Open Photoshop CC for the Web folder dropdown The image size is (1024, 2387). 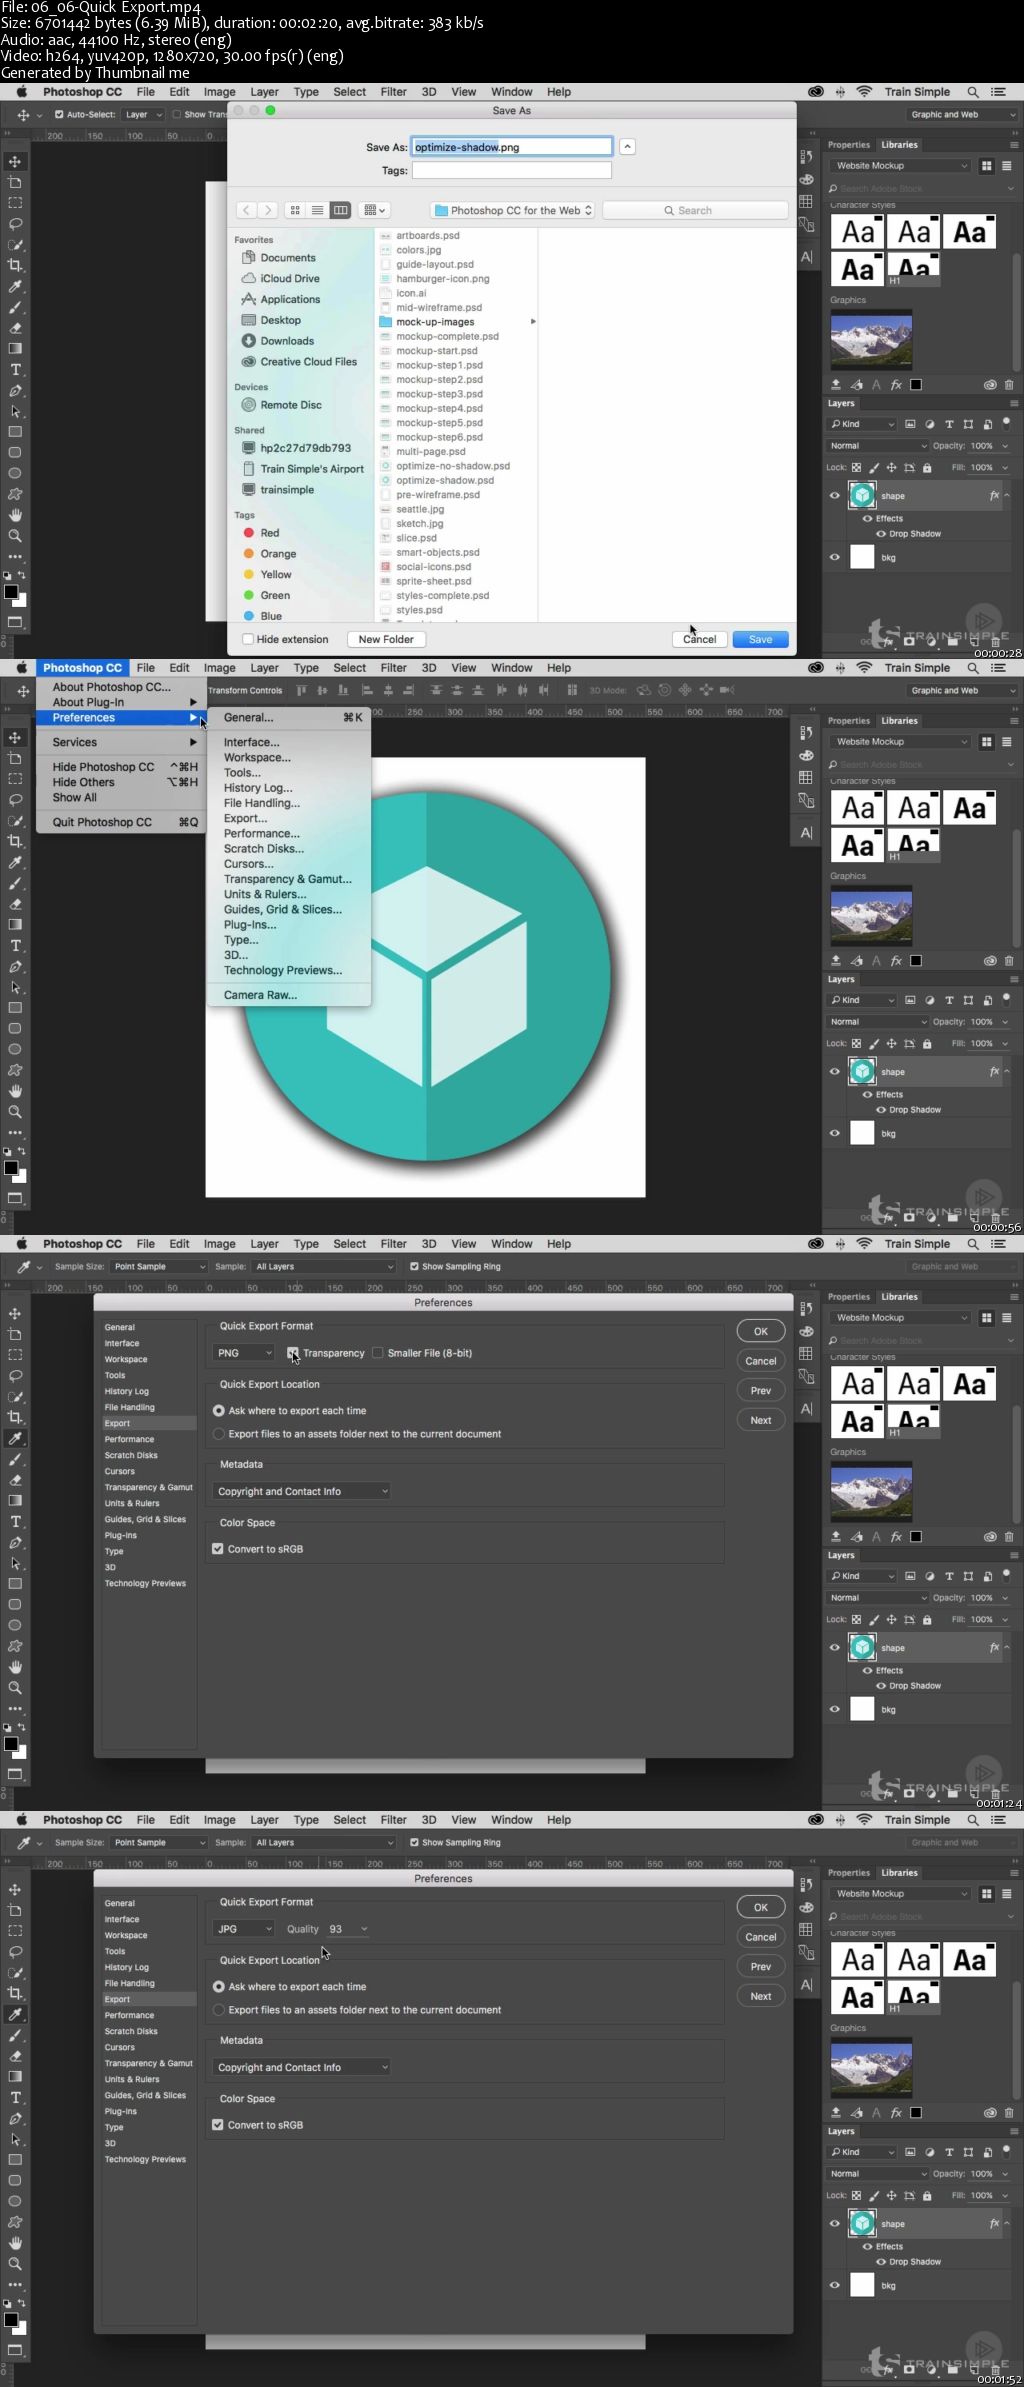pyautogui.click(x=513, y=210)
